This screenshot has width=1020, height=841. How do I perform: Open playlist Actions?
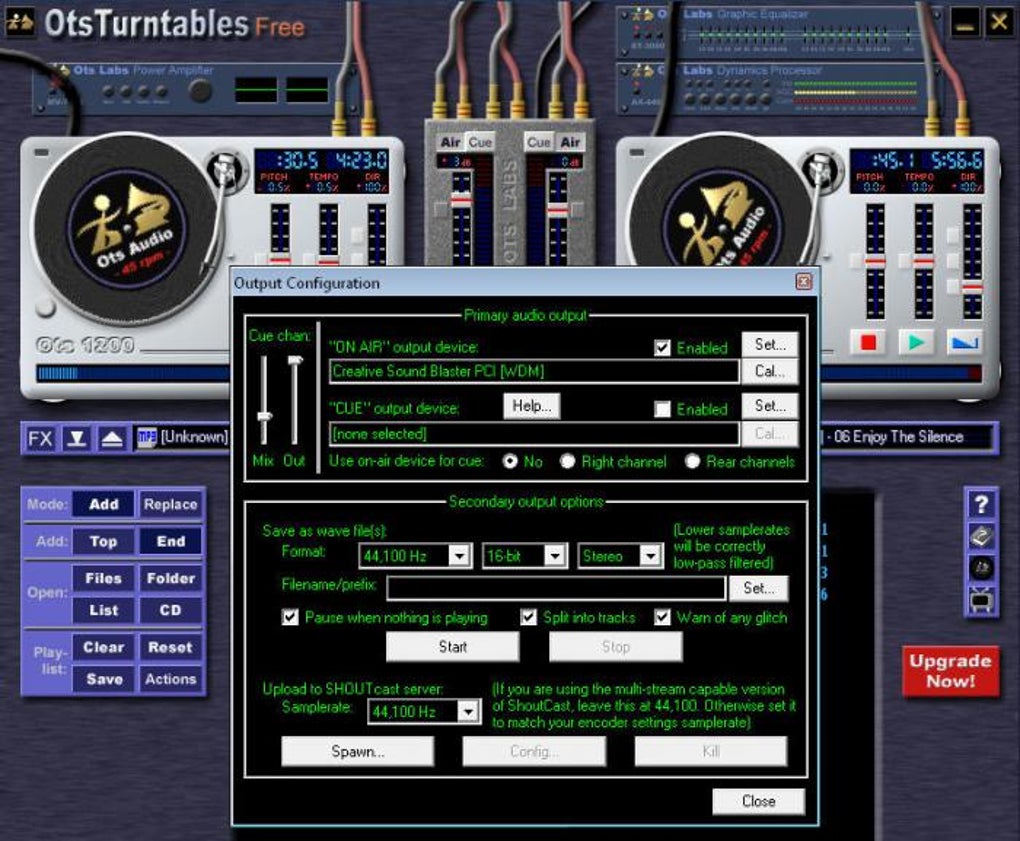170,679
